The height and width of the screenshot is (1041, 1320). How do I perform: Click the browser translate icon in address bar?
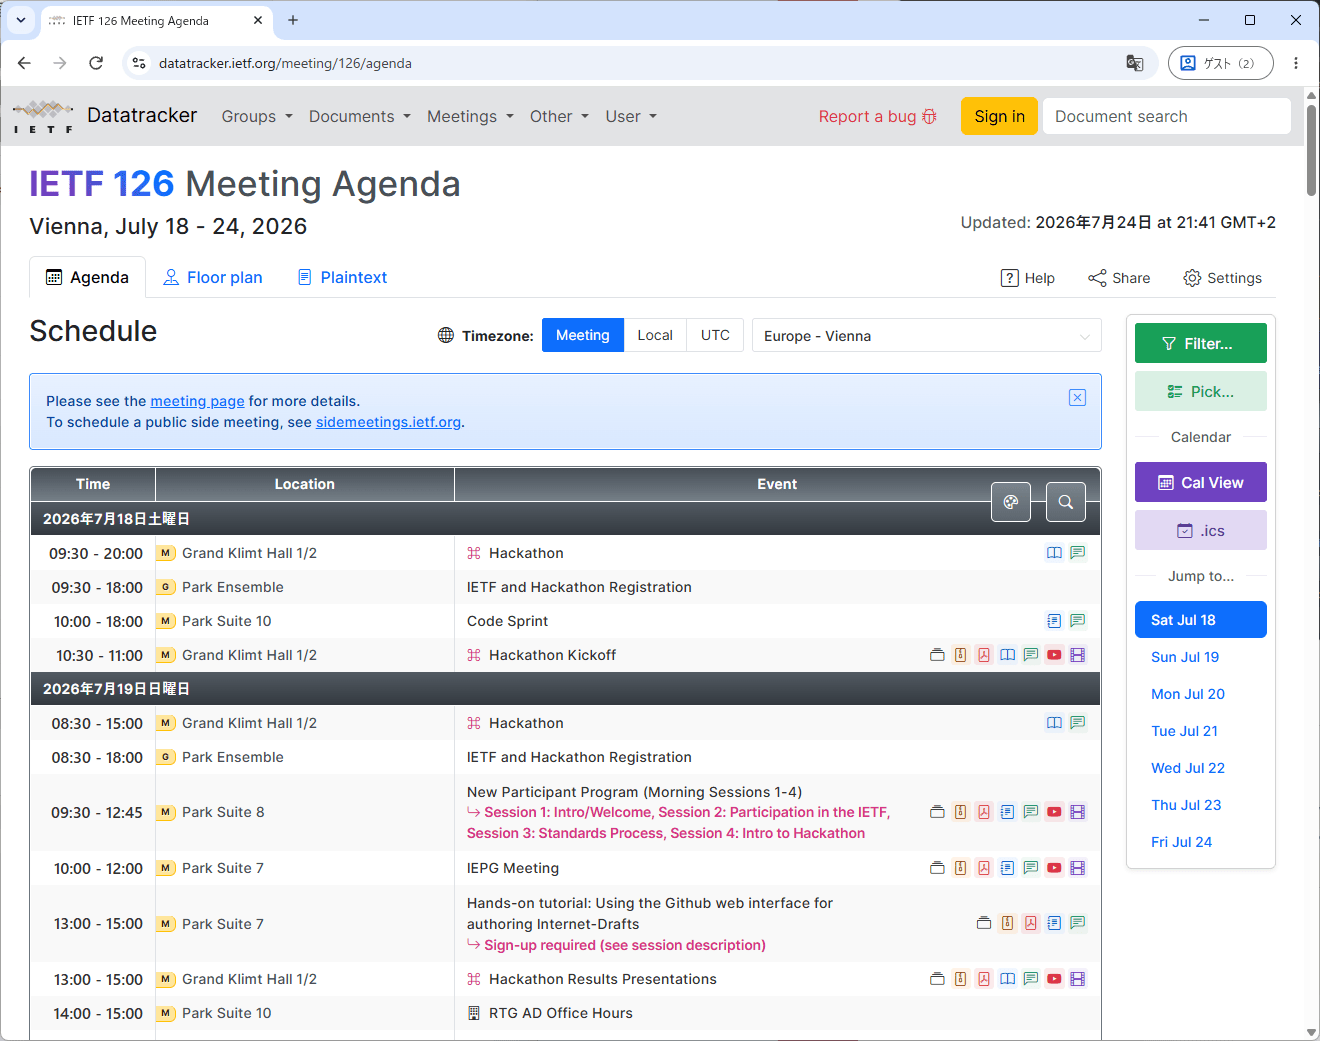click(1135, 63)
